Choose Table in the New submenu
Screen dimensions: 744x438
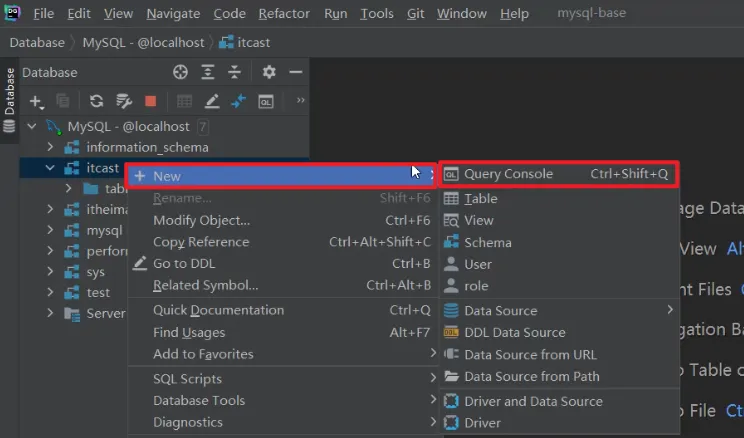(x=480, y=198)
